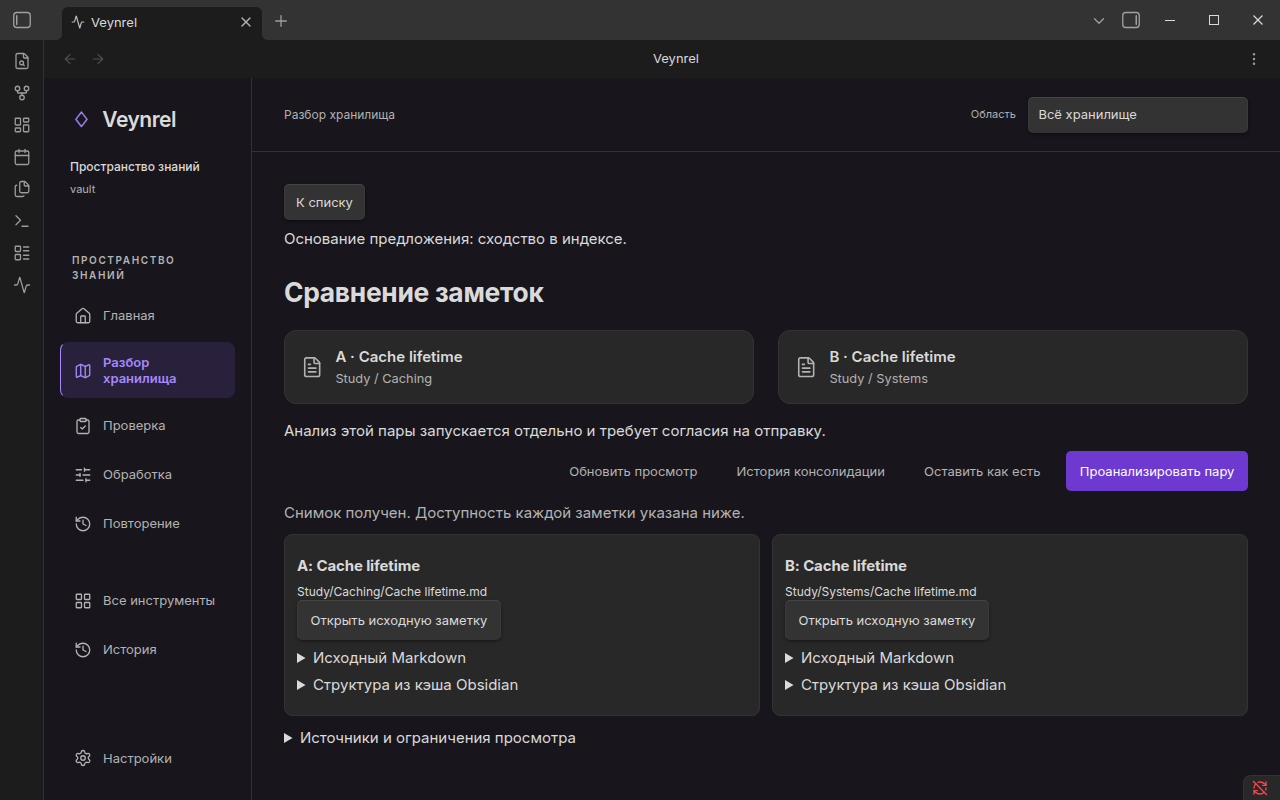The width and height of the screenshot is (1280, 800).
Task: Toggle the right sidebar icon
Action: click(x=1131, y=20)
